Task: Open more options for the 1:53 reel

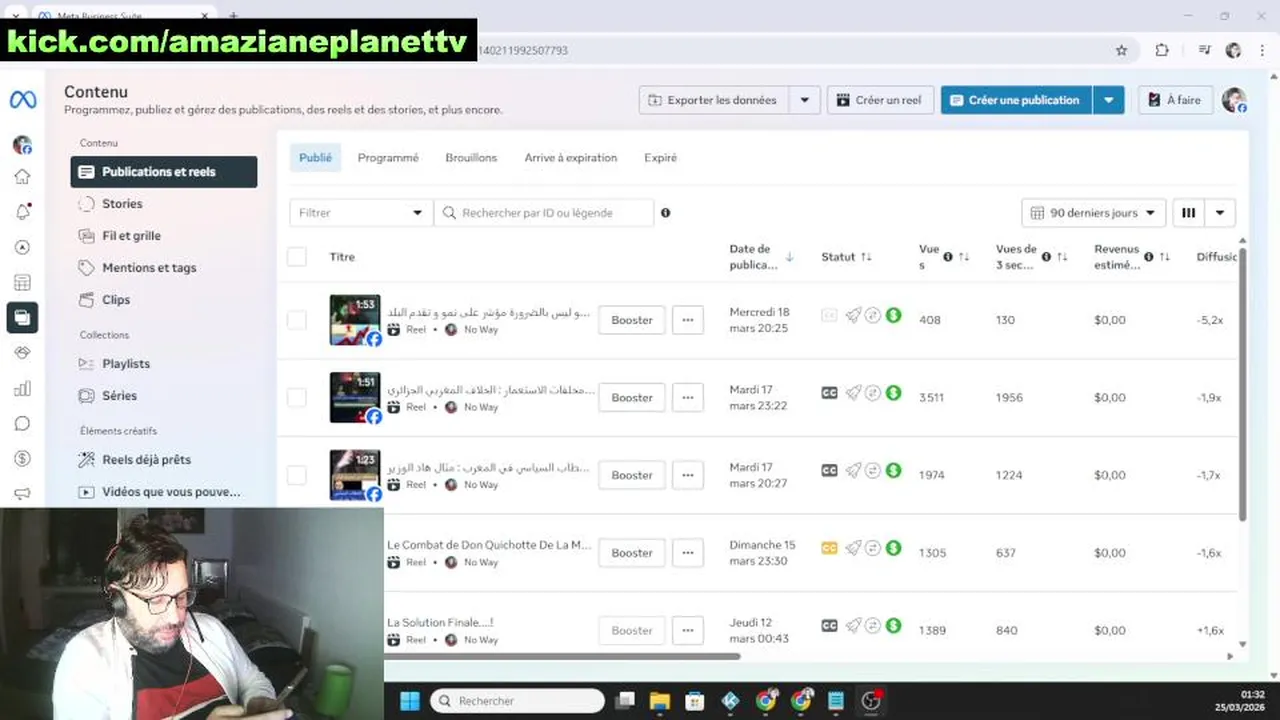Action: [688, 320]
